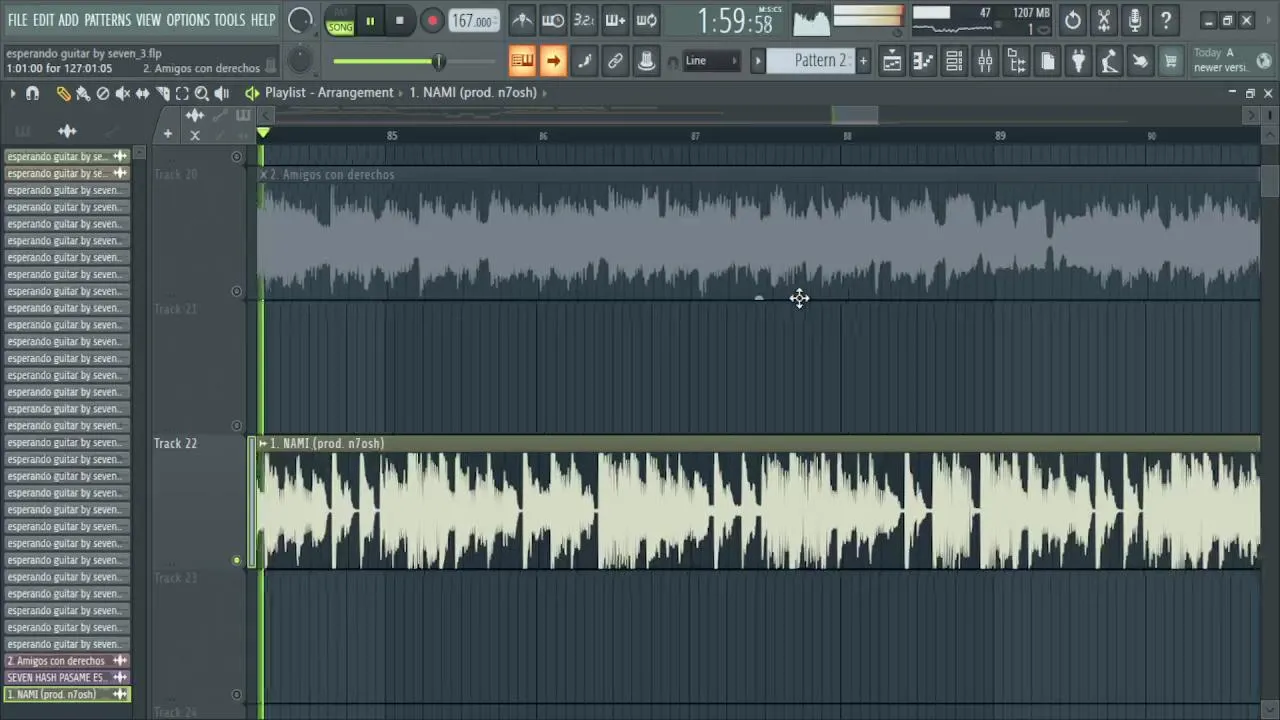The width and height of the screenshot is (1280, 720).
Task: Select the Slip tool in playlist toolbar
Action: (143, 93)
